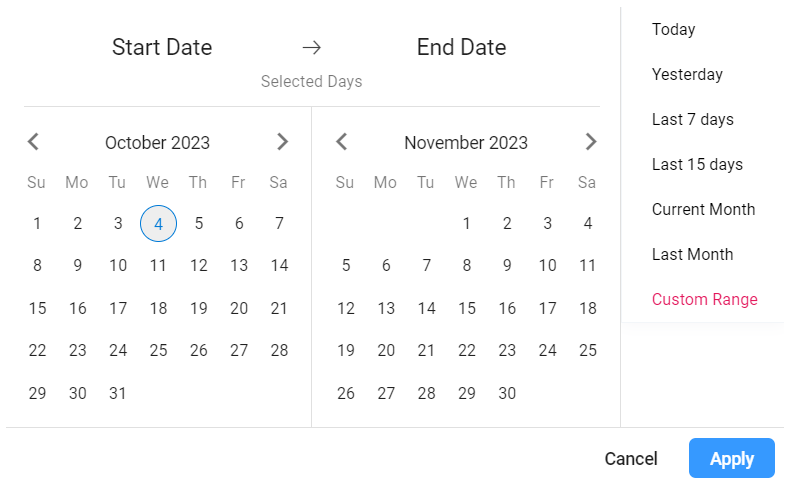
Task: Go to next month on October calendar
Action: pyautogui.click(x=282, y=142)
